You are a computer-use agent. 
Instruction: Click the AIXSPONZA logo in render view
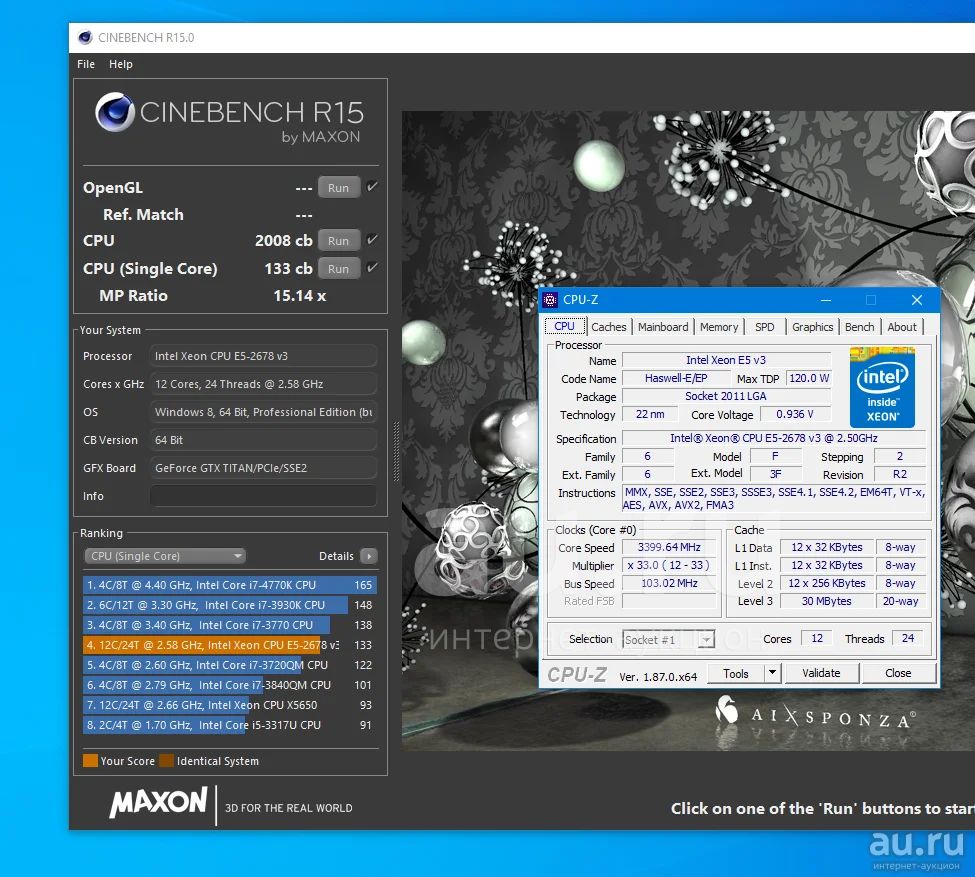click(x=816, y=714)
